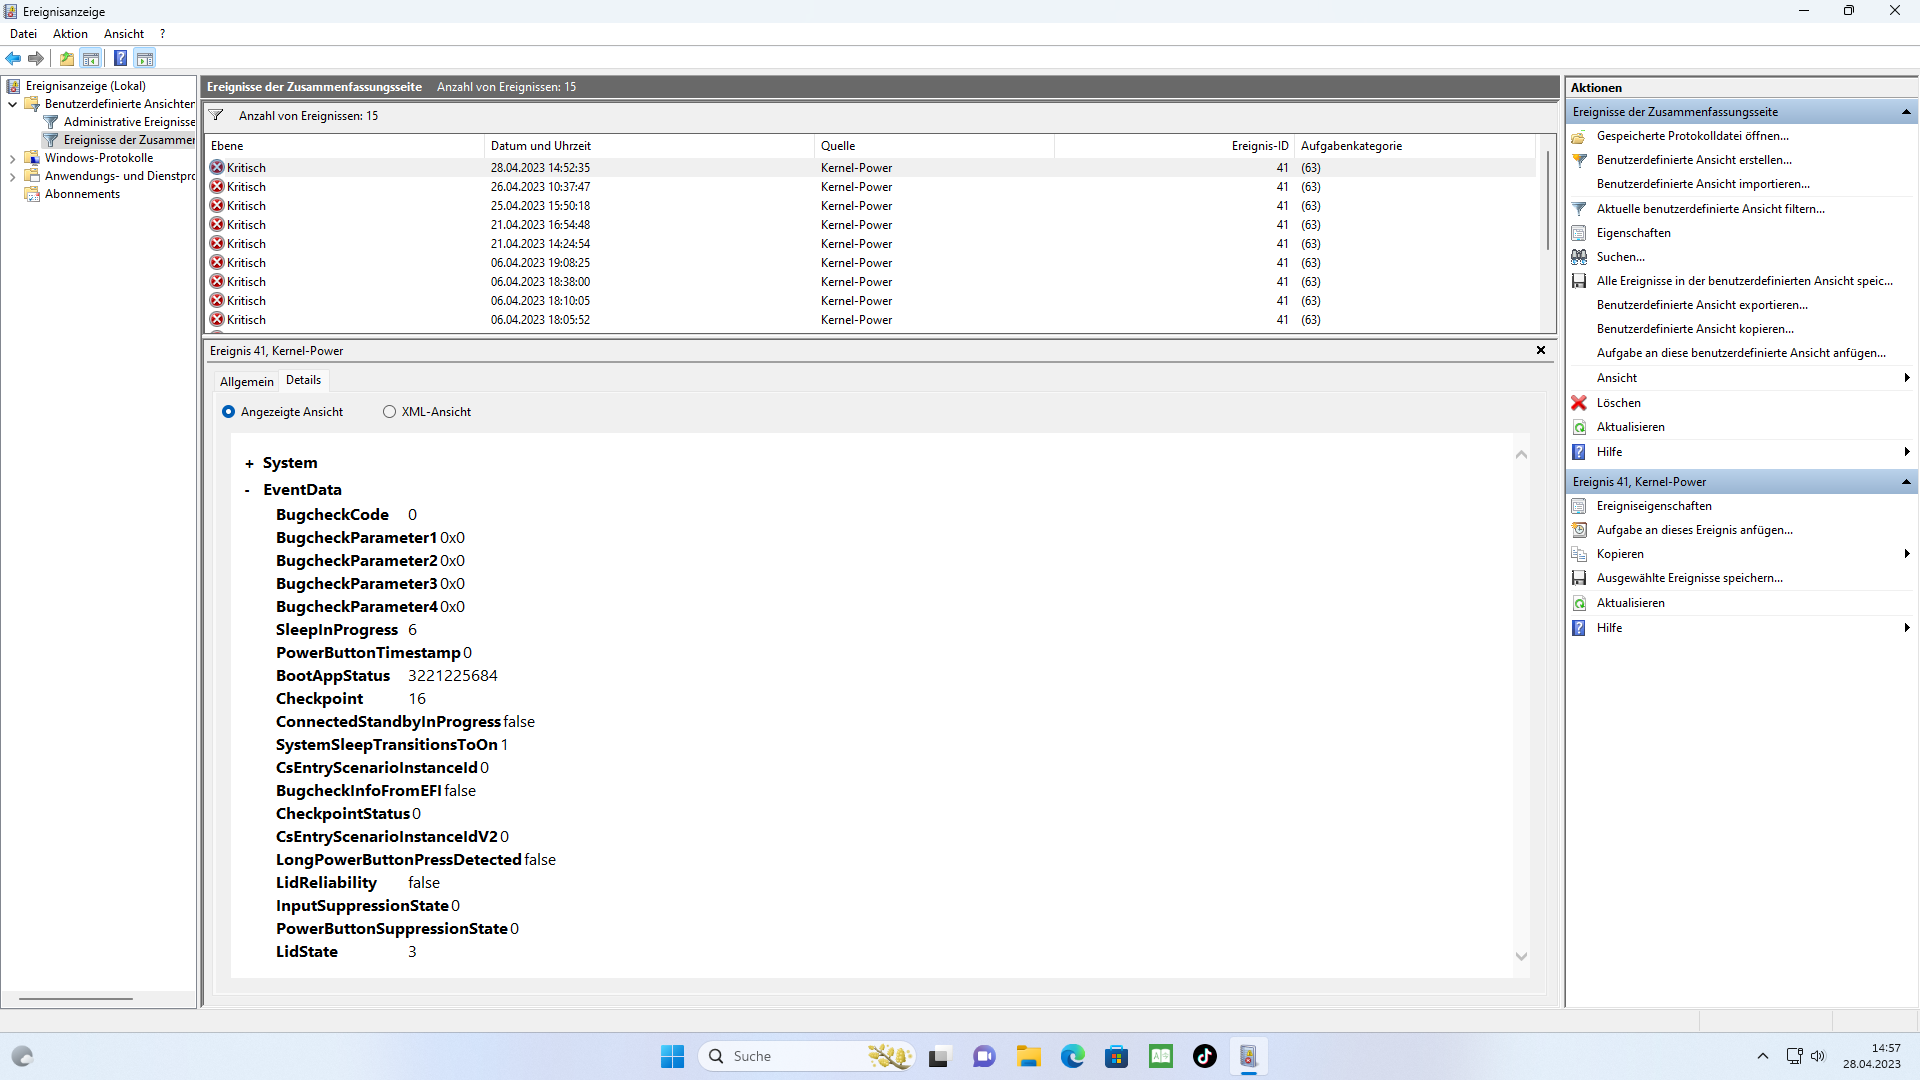Select the XML-Ansicht radio button
Image resolution: width=1920 pixels, height=1080 pixels.
[389, 412]
